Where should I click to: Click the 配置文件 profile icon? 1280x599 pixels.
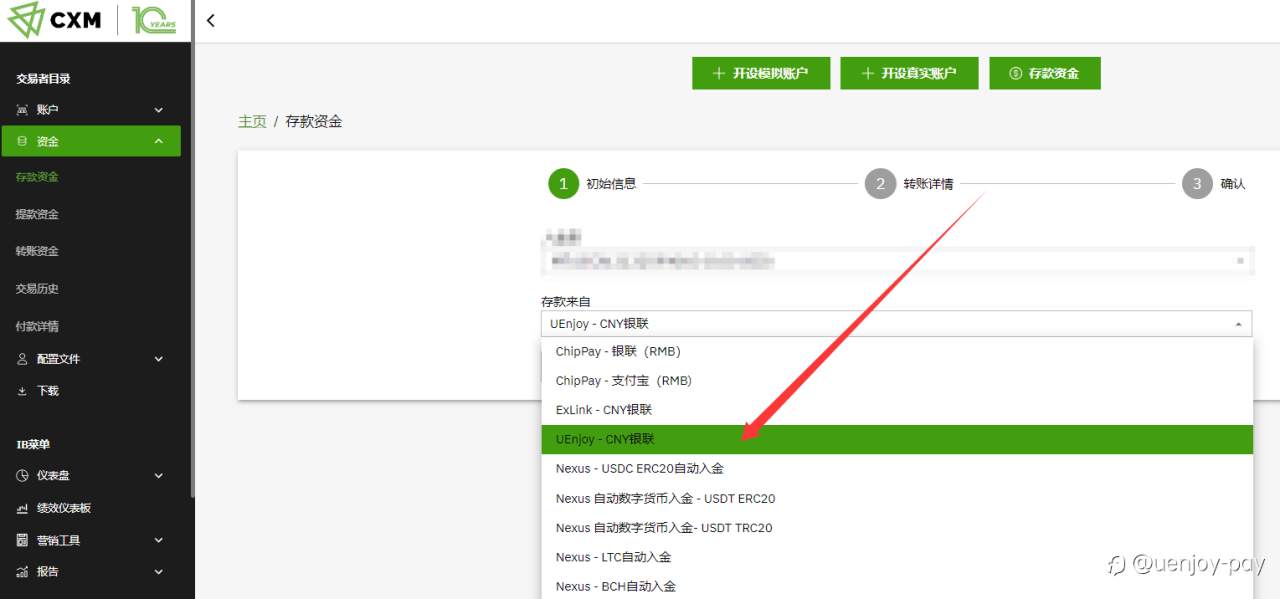[22, 359]
